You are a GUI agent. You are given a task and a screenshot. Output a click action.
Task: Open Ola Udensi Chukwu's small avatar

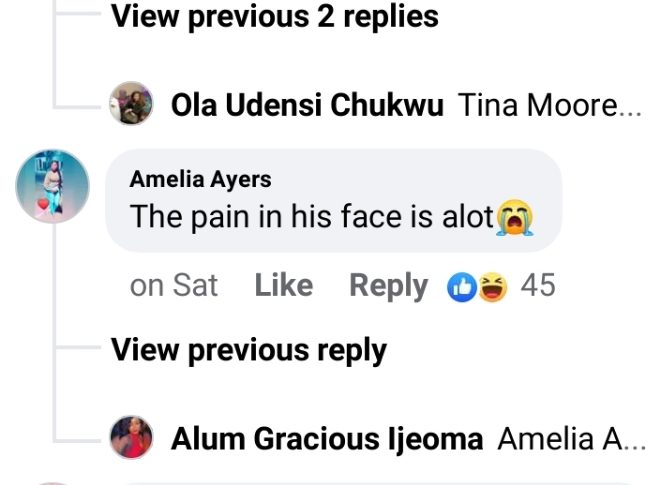coord(131,105)
